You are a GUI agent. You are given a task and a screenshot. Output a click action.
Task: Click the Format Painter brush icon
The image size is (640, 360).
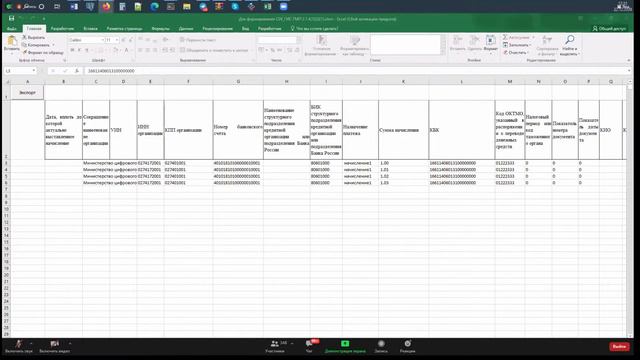pyautogui.click(x=24, y=52)
